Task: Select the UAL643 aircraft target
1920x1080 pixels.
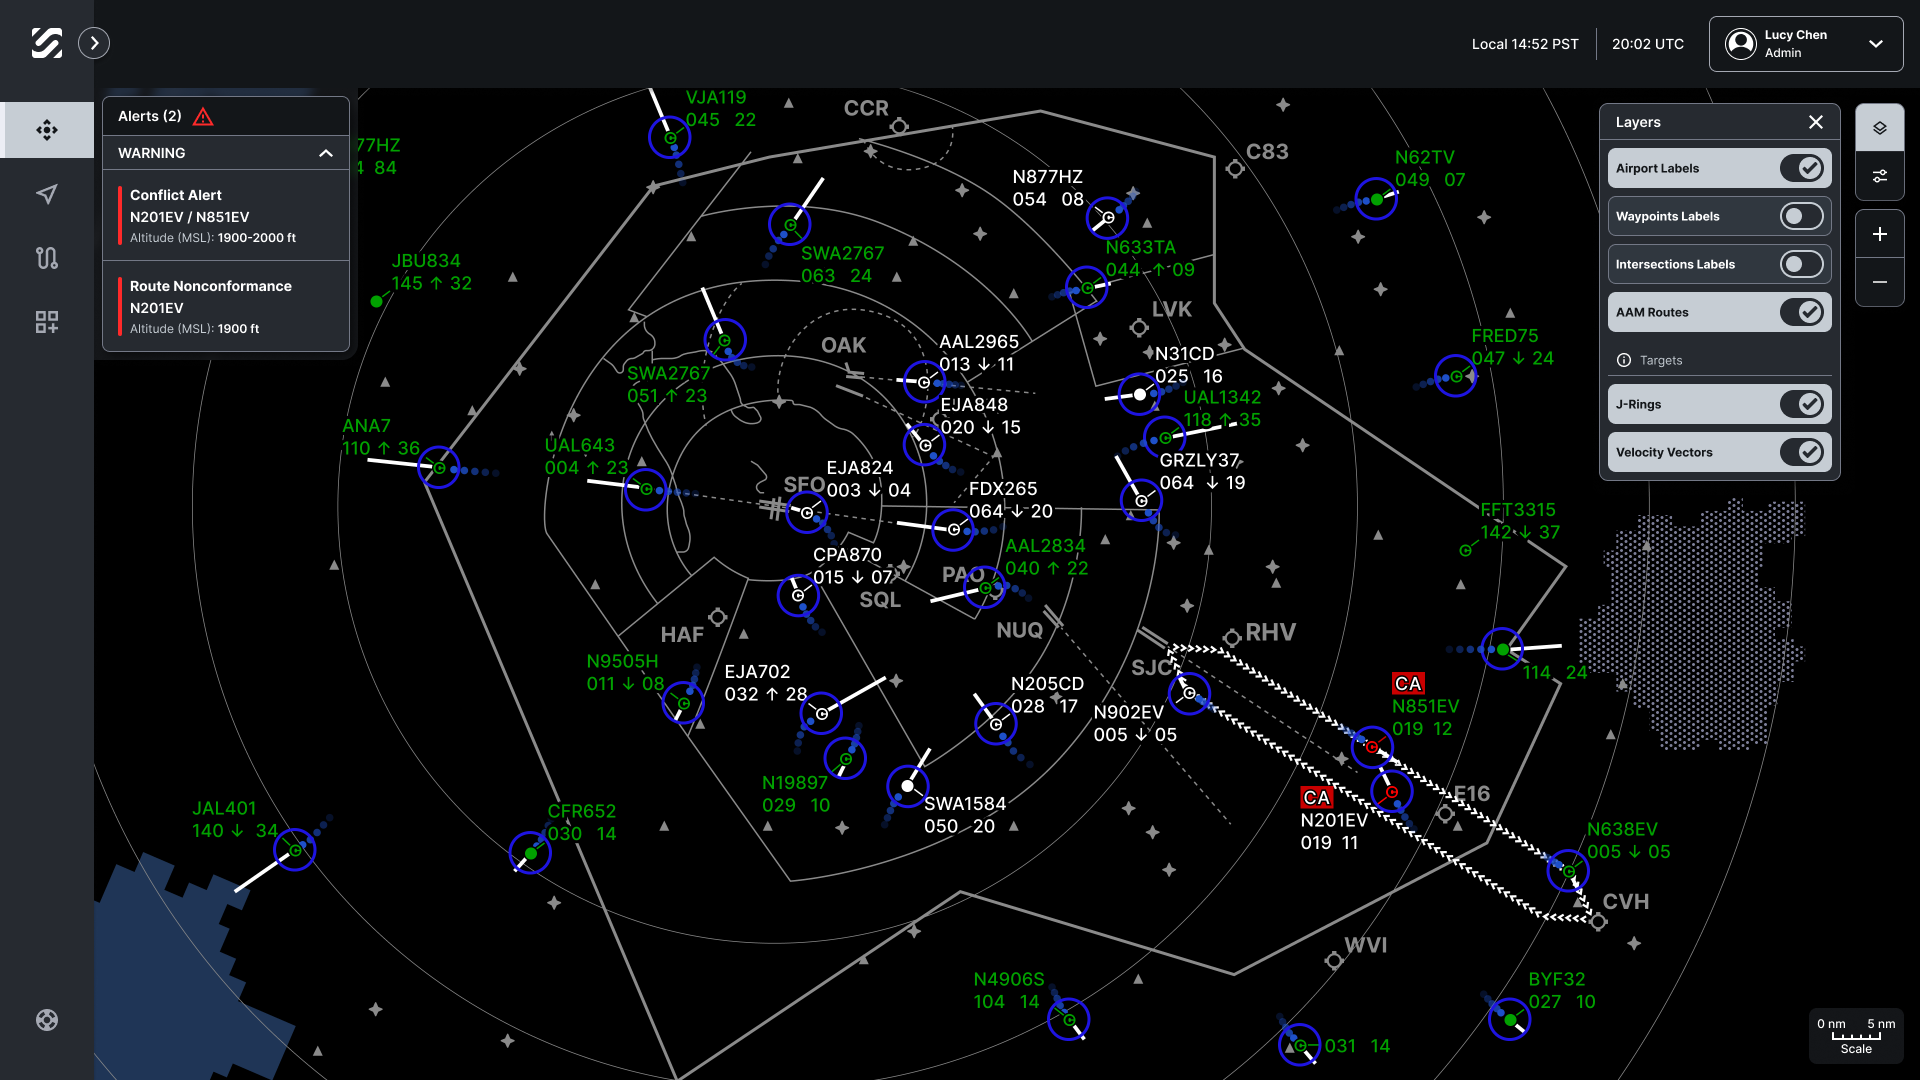Action: tap(646, 489)
